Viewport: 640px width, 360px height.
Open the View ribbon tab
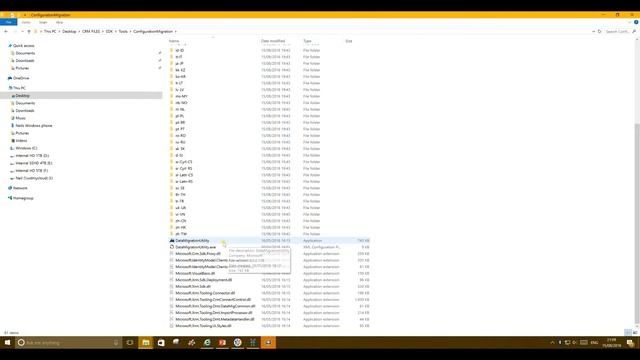point(60,22)
